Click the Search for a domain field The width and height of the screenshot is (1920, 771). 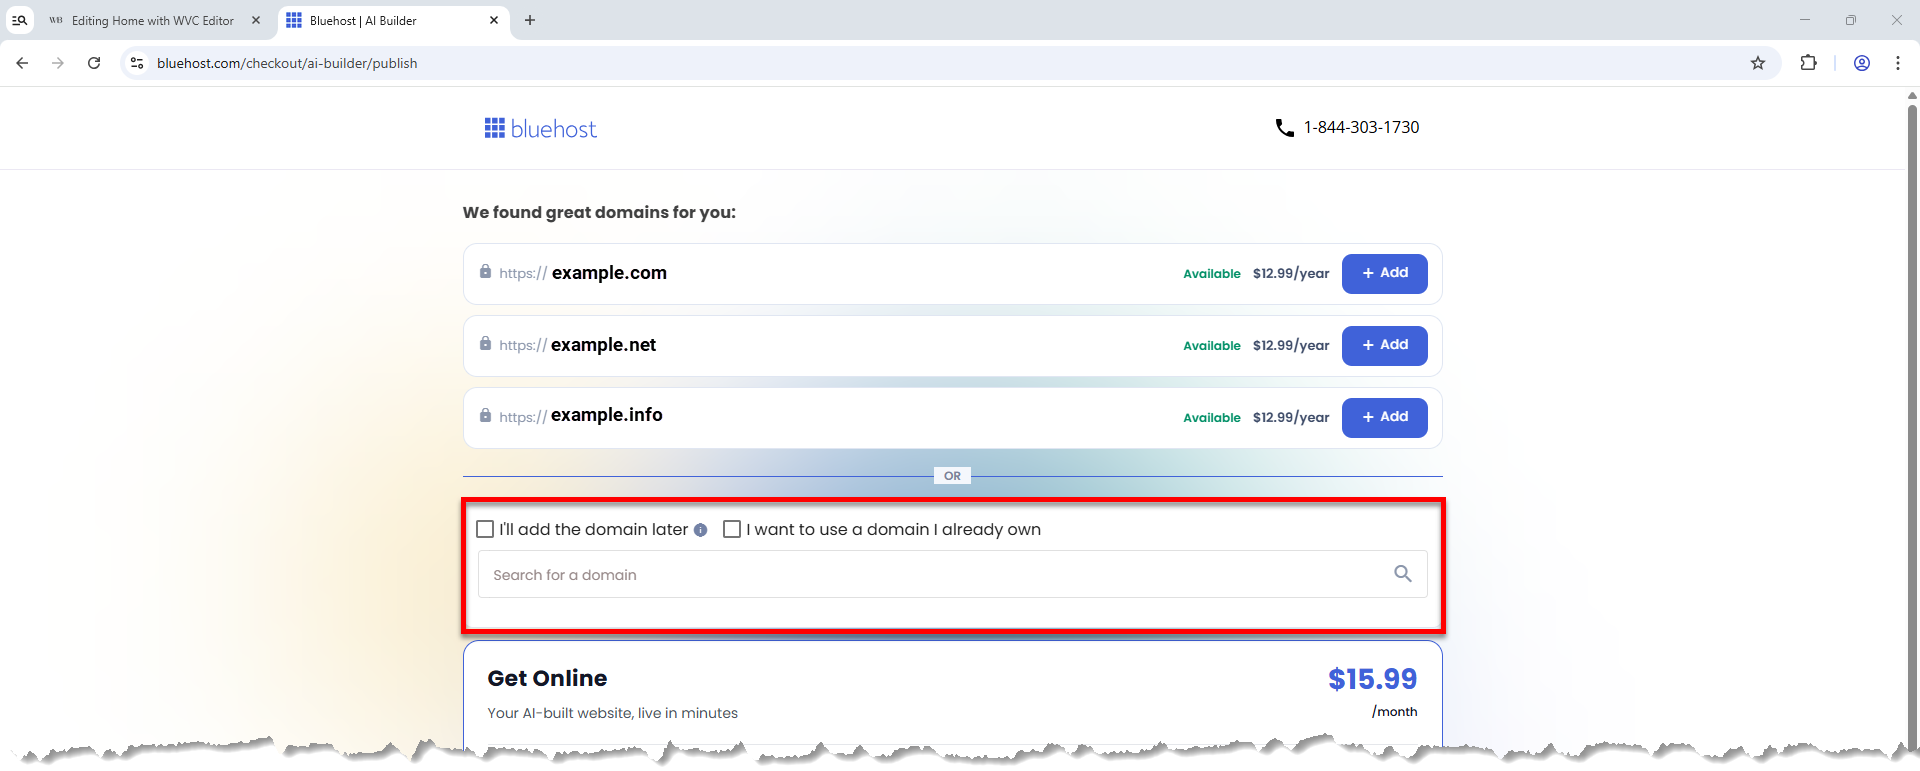point(952,574)
